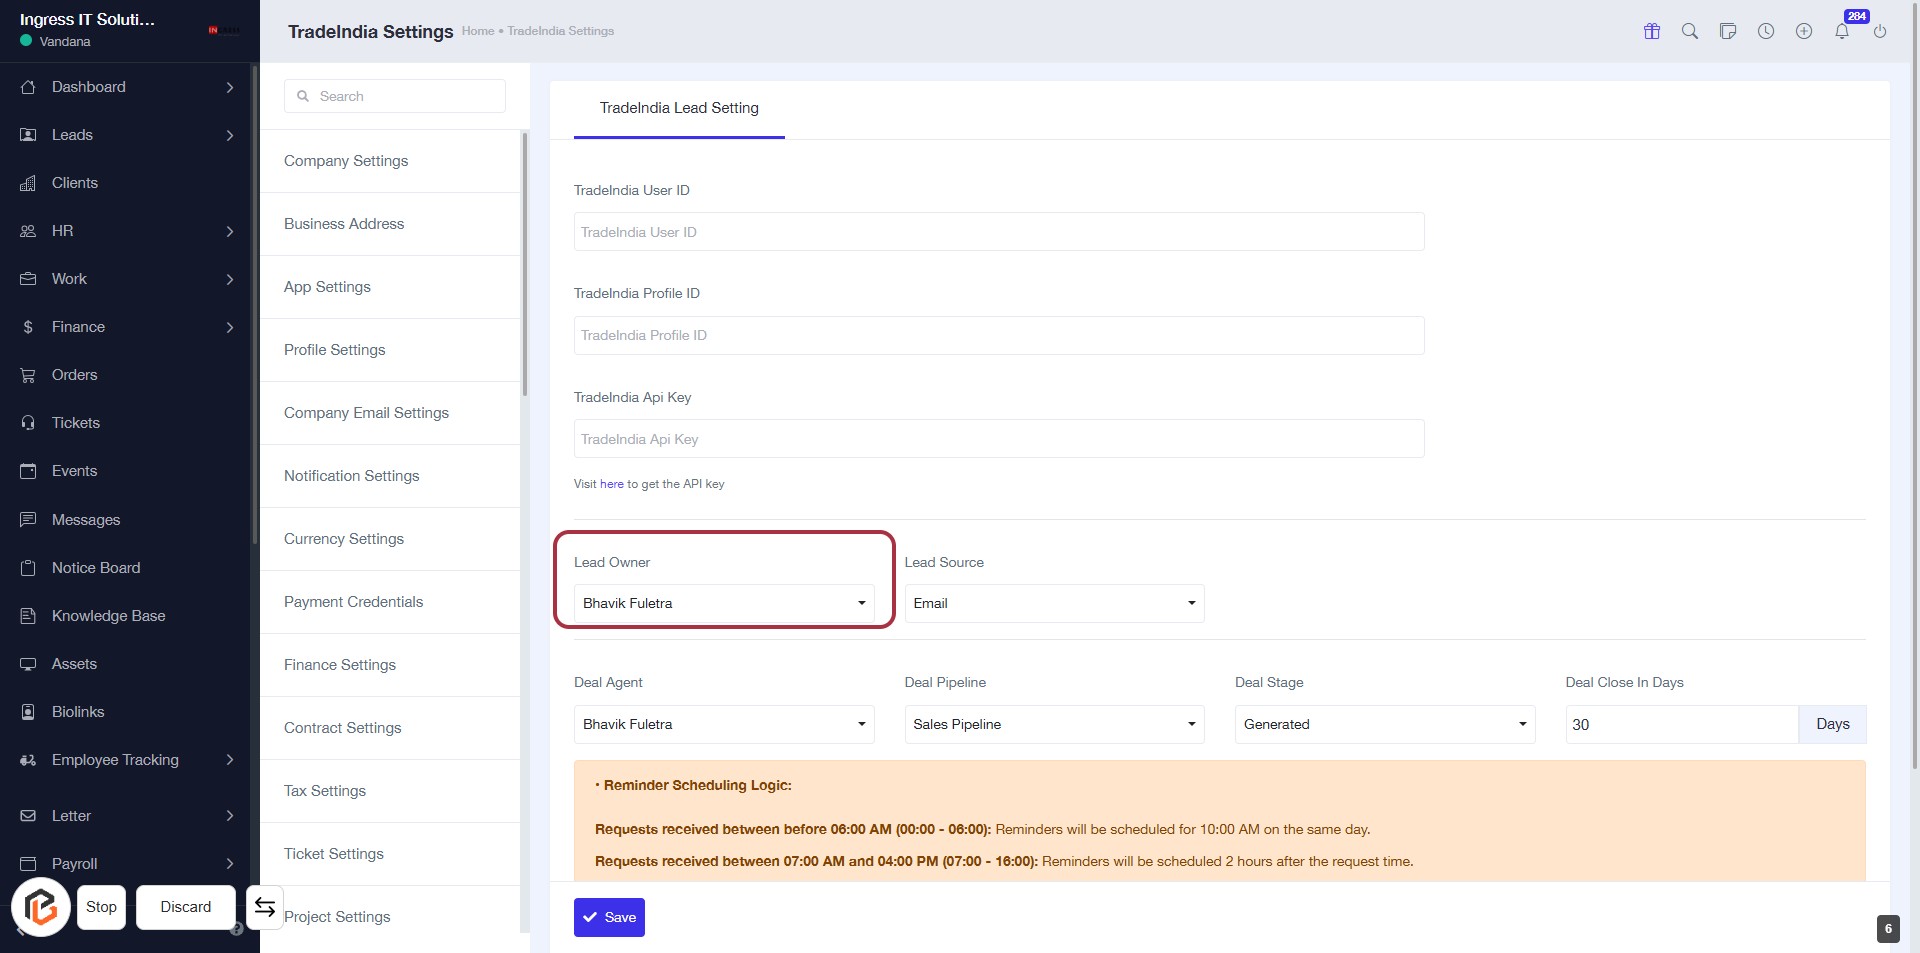Open notifications bell with 284 badge

point(1841,31)
